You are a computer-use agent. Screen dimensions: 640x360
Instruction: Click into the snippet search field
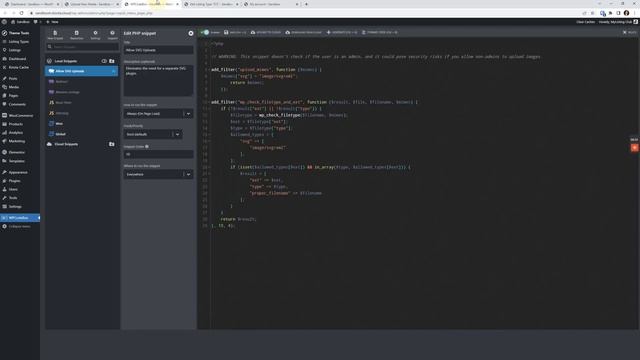(82, 47)
